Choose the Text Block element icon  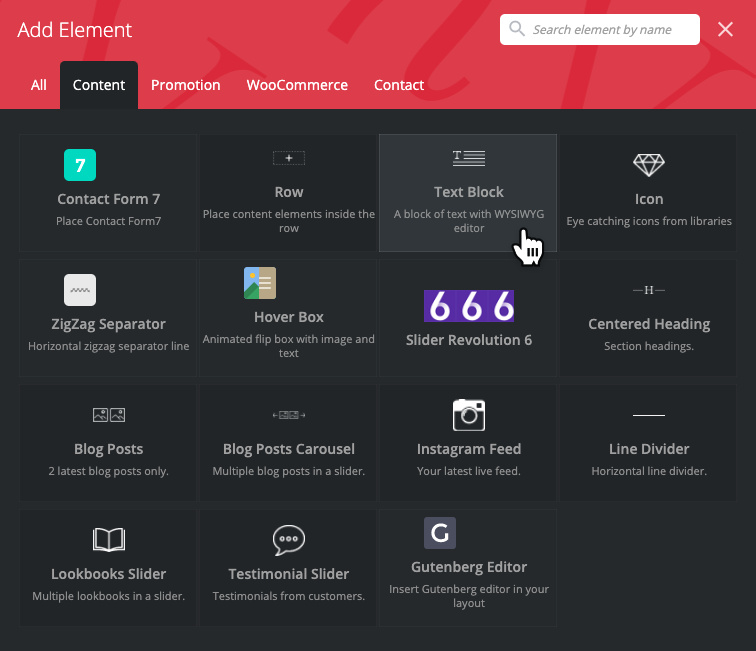pyautogui.click(x=468, y=158)
